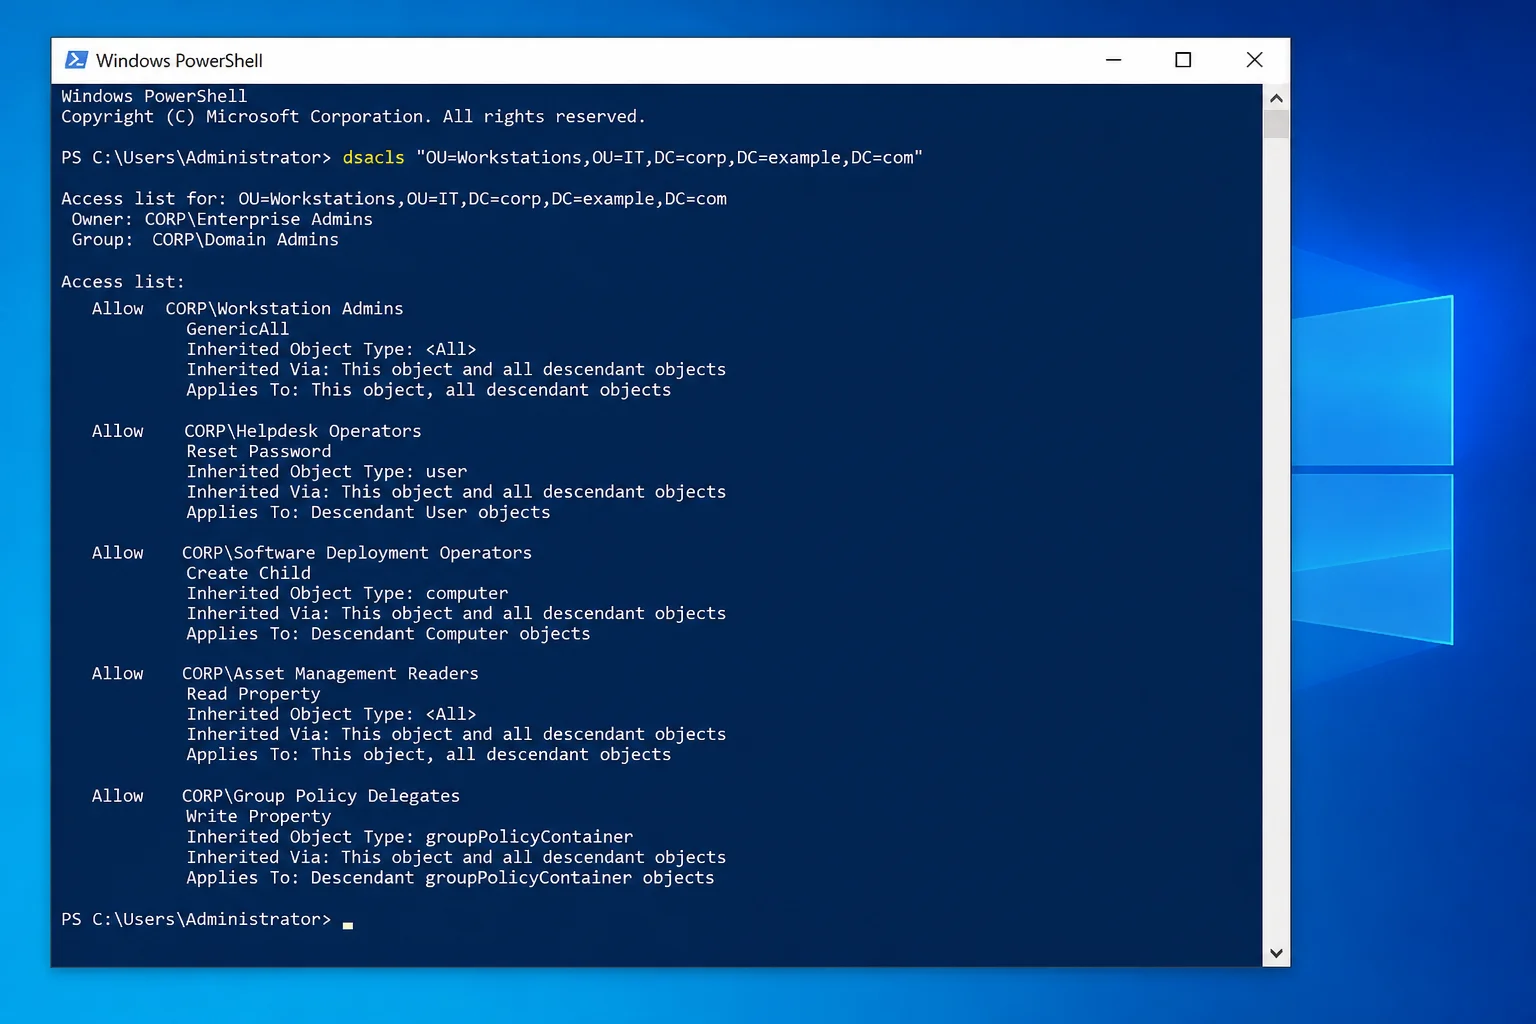Screen dimensions: 1536x1024
Task: Click the 'Read Property' permission
Action: tap(253, 694)
